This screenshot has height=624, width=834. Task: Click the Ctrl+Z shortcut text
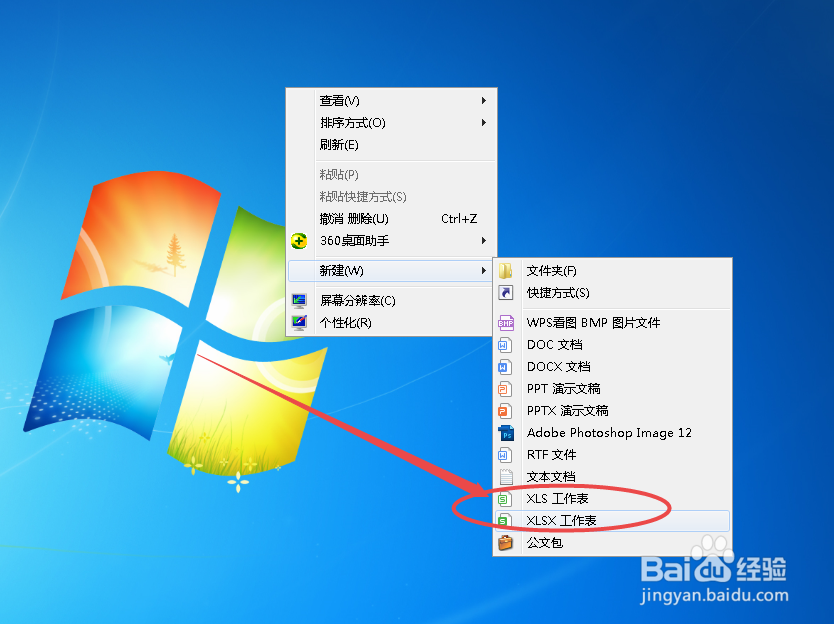[x=459, y=219]
